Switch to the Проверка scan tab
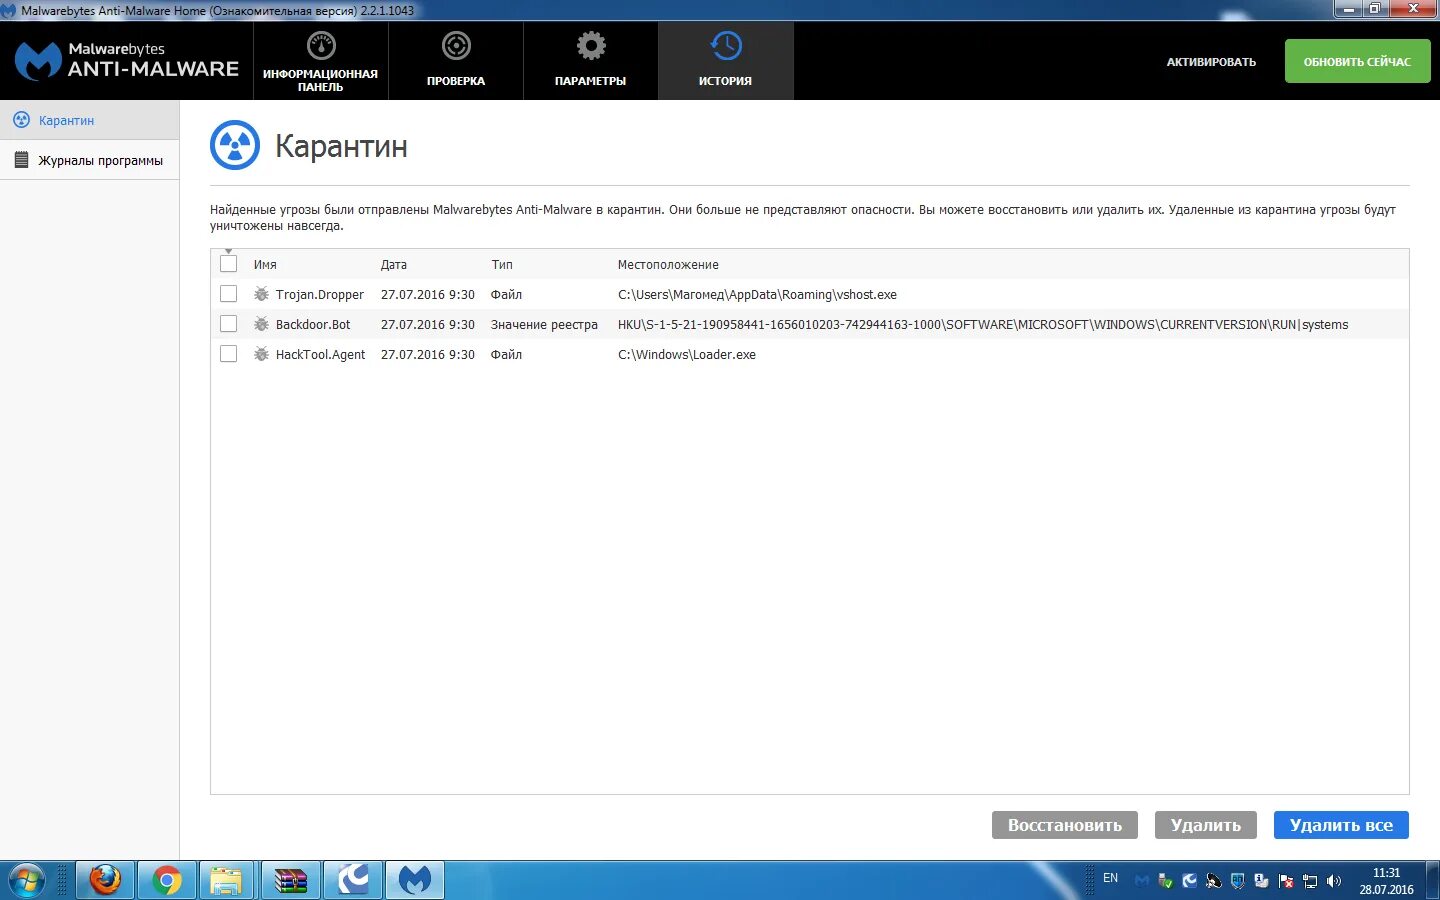The width and height of the screenshot is (1440, 900). (x=455, y=61)
